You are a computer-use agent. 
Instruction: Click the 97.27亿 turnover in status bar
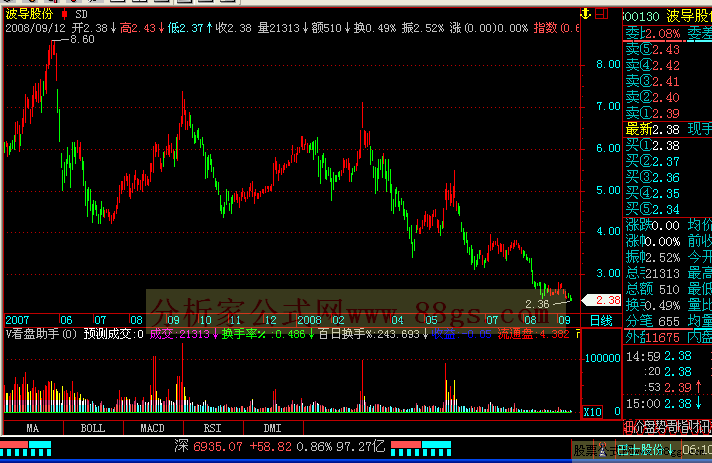coord(361,447)
